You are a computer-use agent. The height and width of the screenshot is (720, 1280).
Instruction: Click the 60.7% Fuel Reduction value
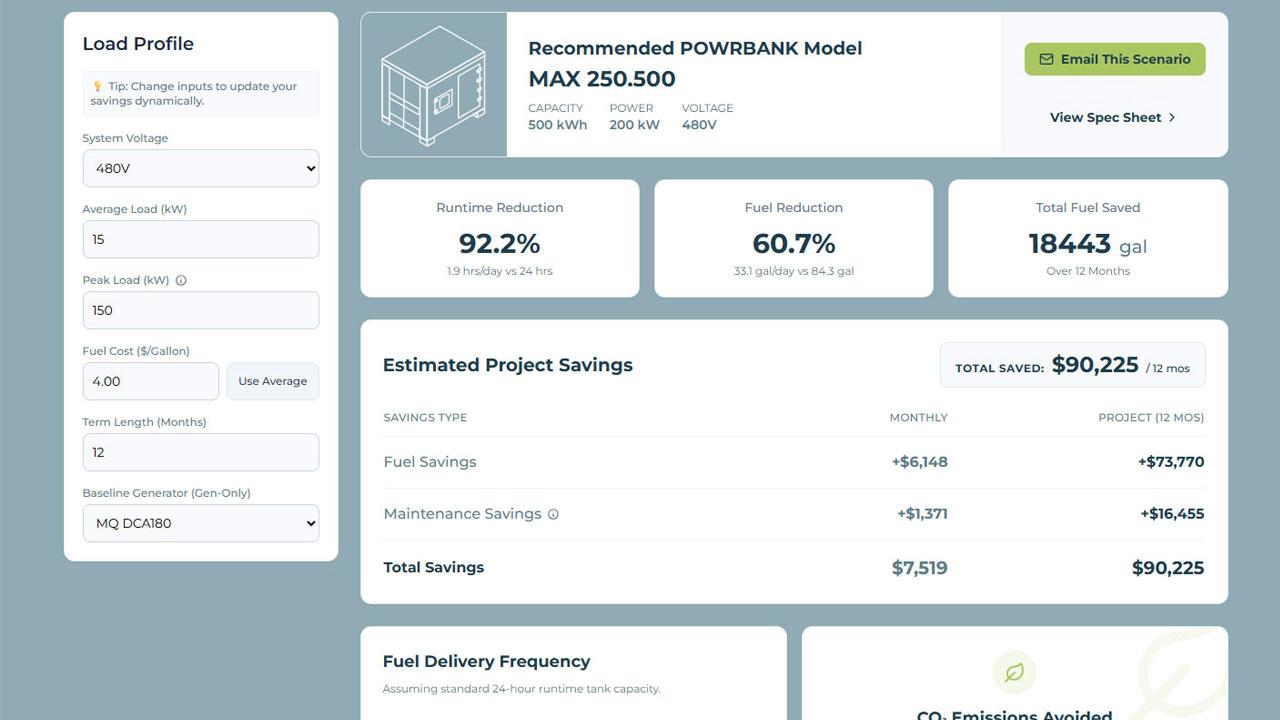tap(794, 243)
